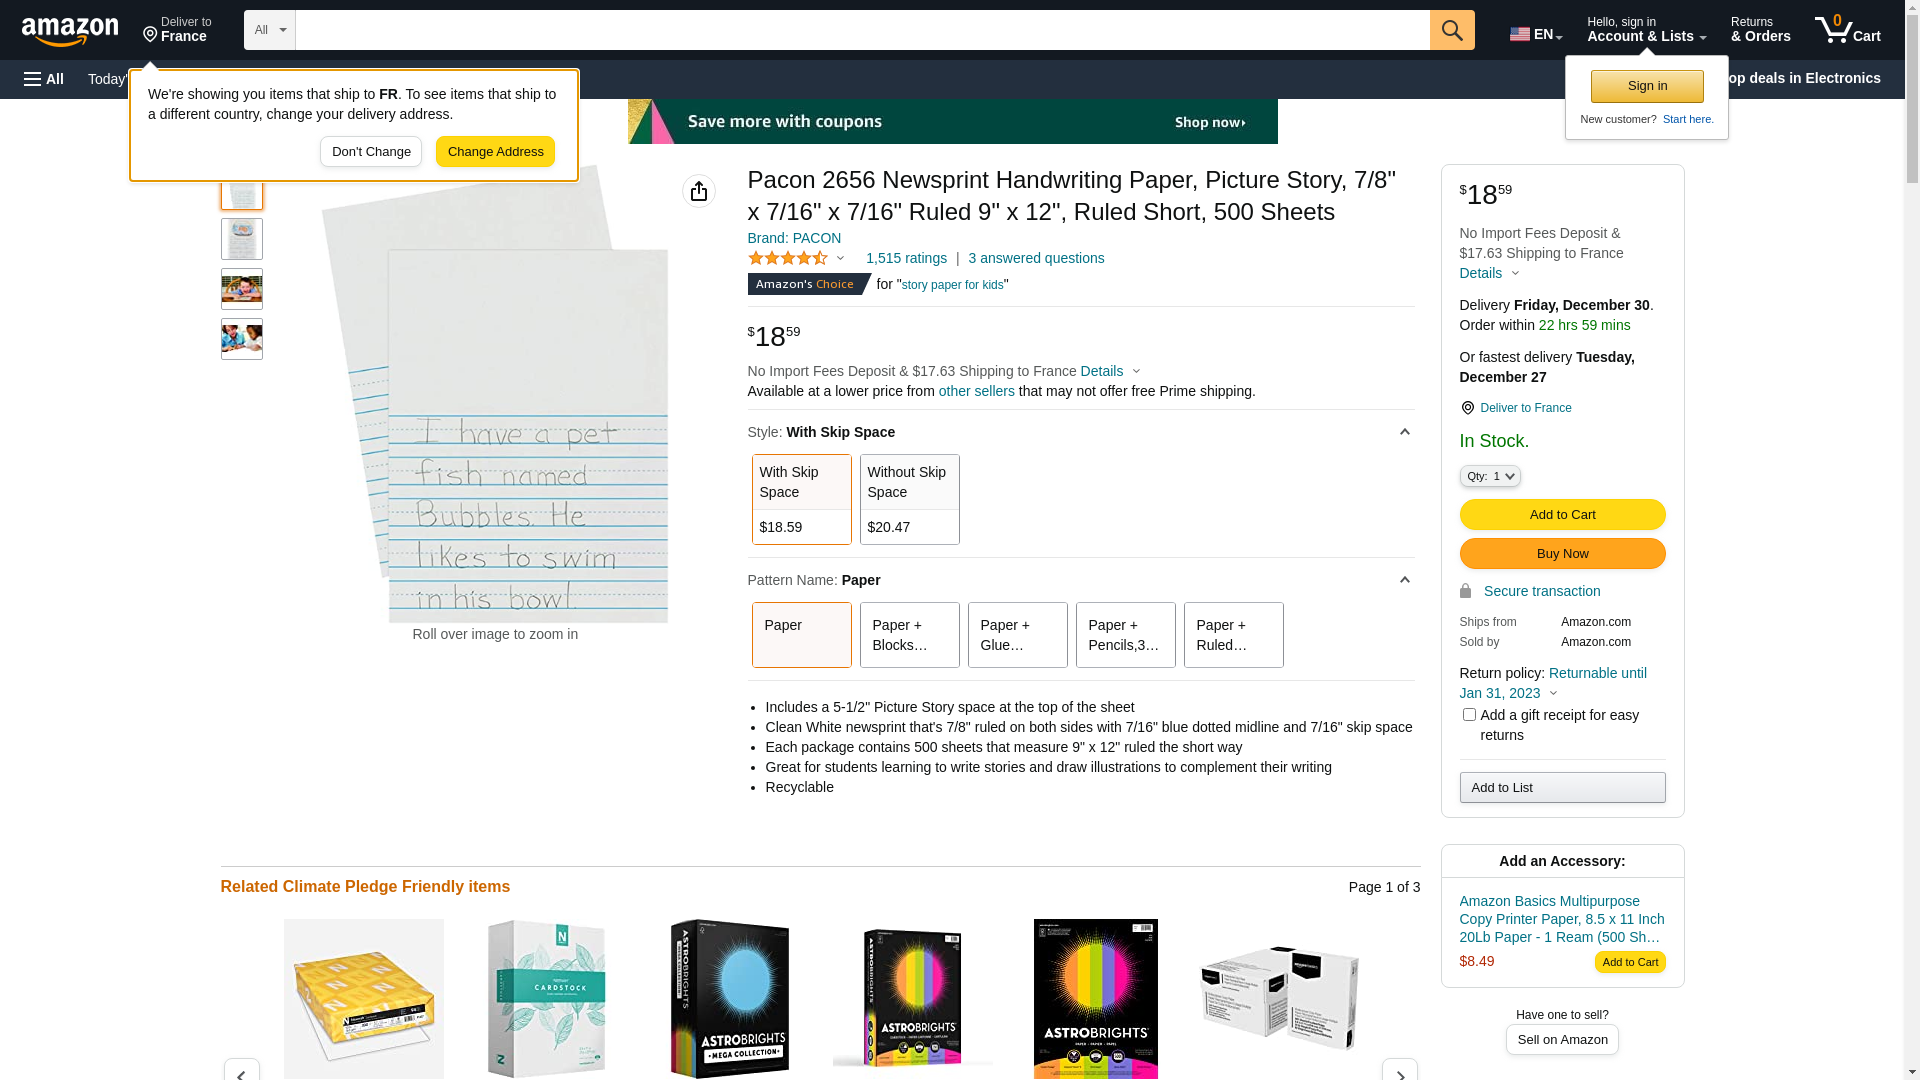The width and height of the screenshot is (1920, 1080).
Task: Click the share icon on product image
Action: click(x=699, y=191)
